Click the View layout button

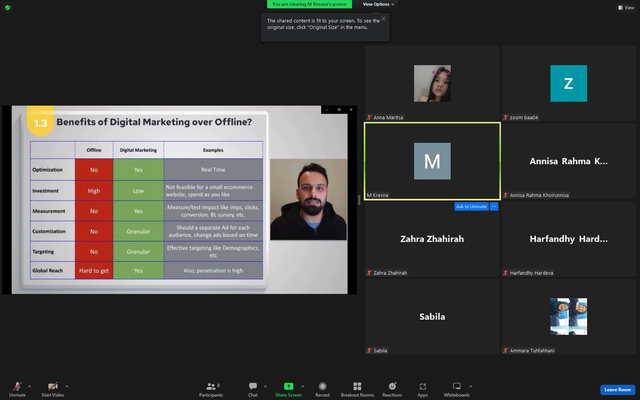[x=626, y=7]
